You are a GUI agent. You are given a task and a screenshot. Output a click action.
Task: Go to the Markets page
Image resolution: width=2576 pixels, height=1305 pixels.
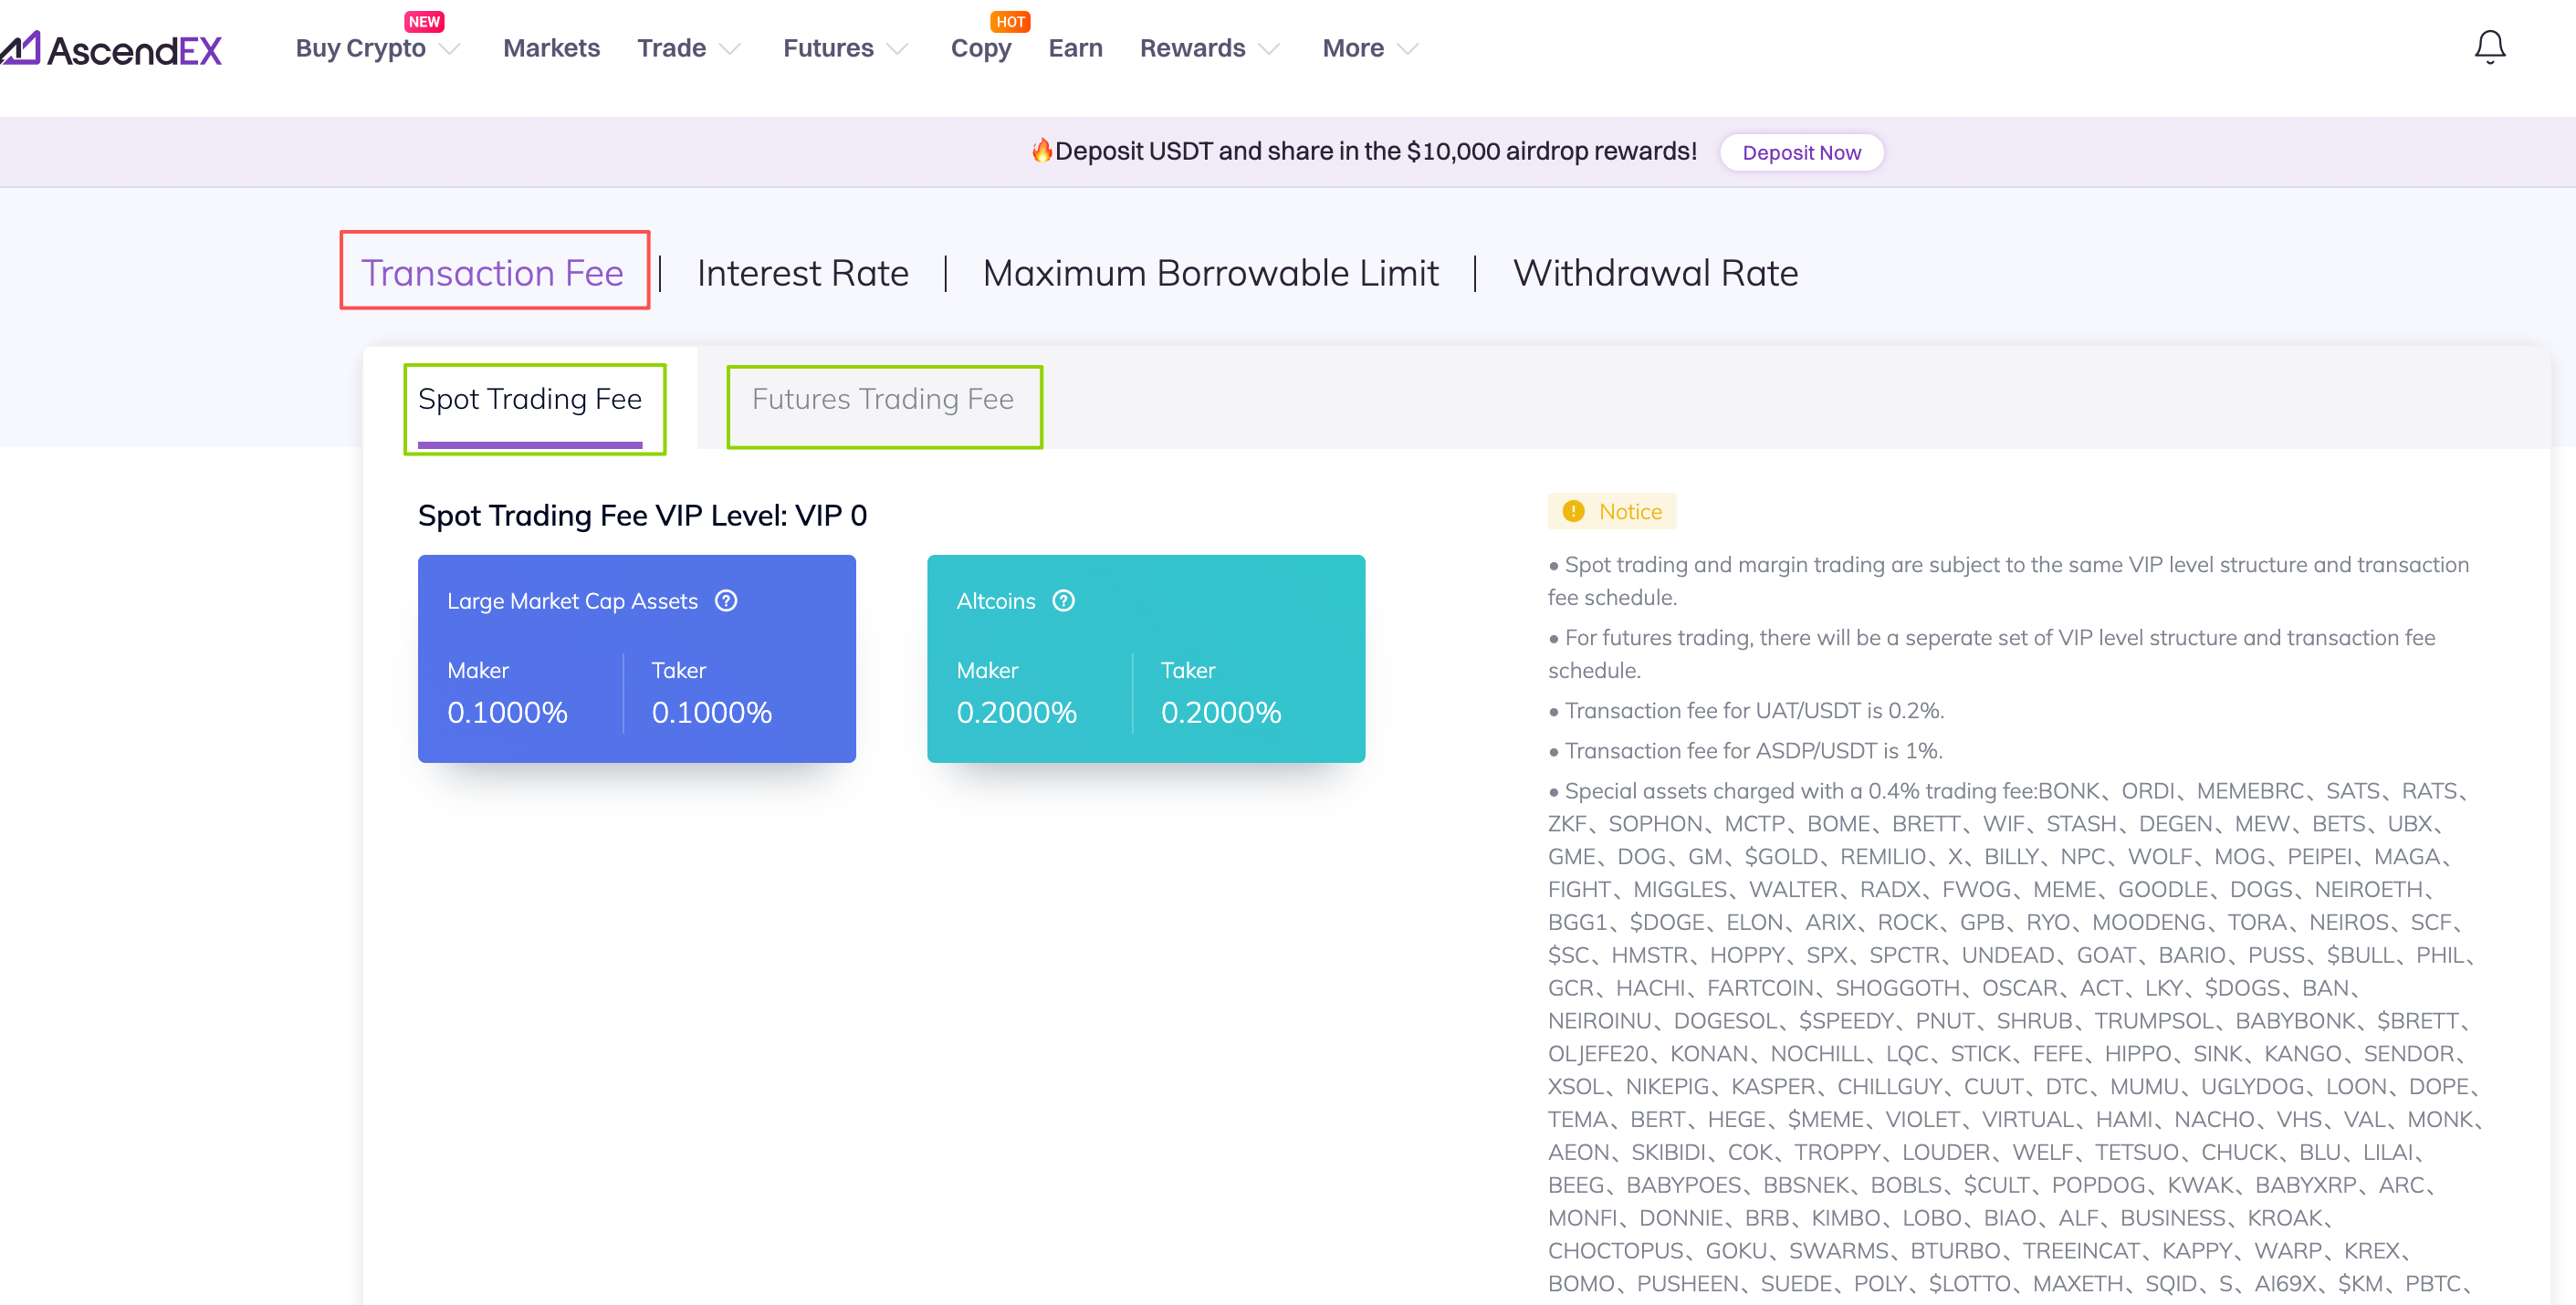551,48
